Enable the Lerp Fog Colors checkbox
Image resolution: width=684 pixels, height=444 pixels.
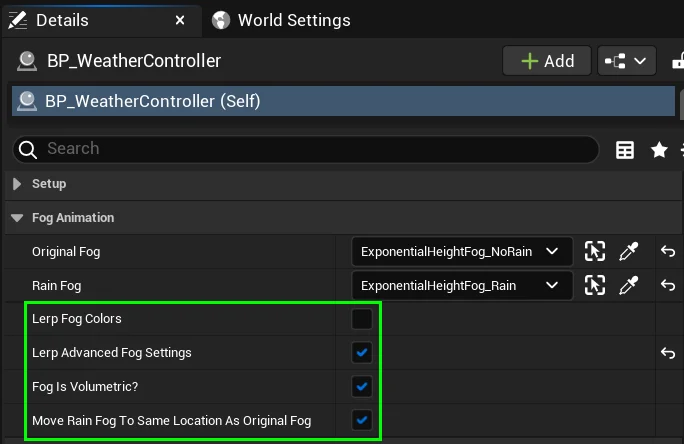tap(362, 319)
